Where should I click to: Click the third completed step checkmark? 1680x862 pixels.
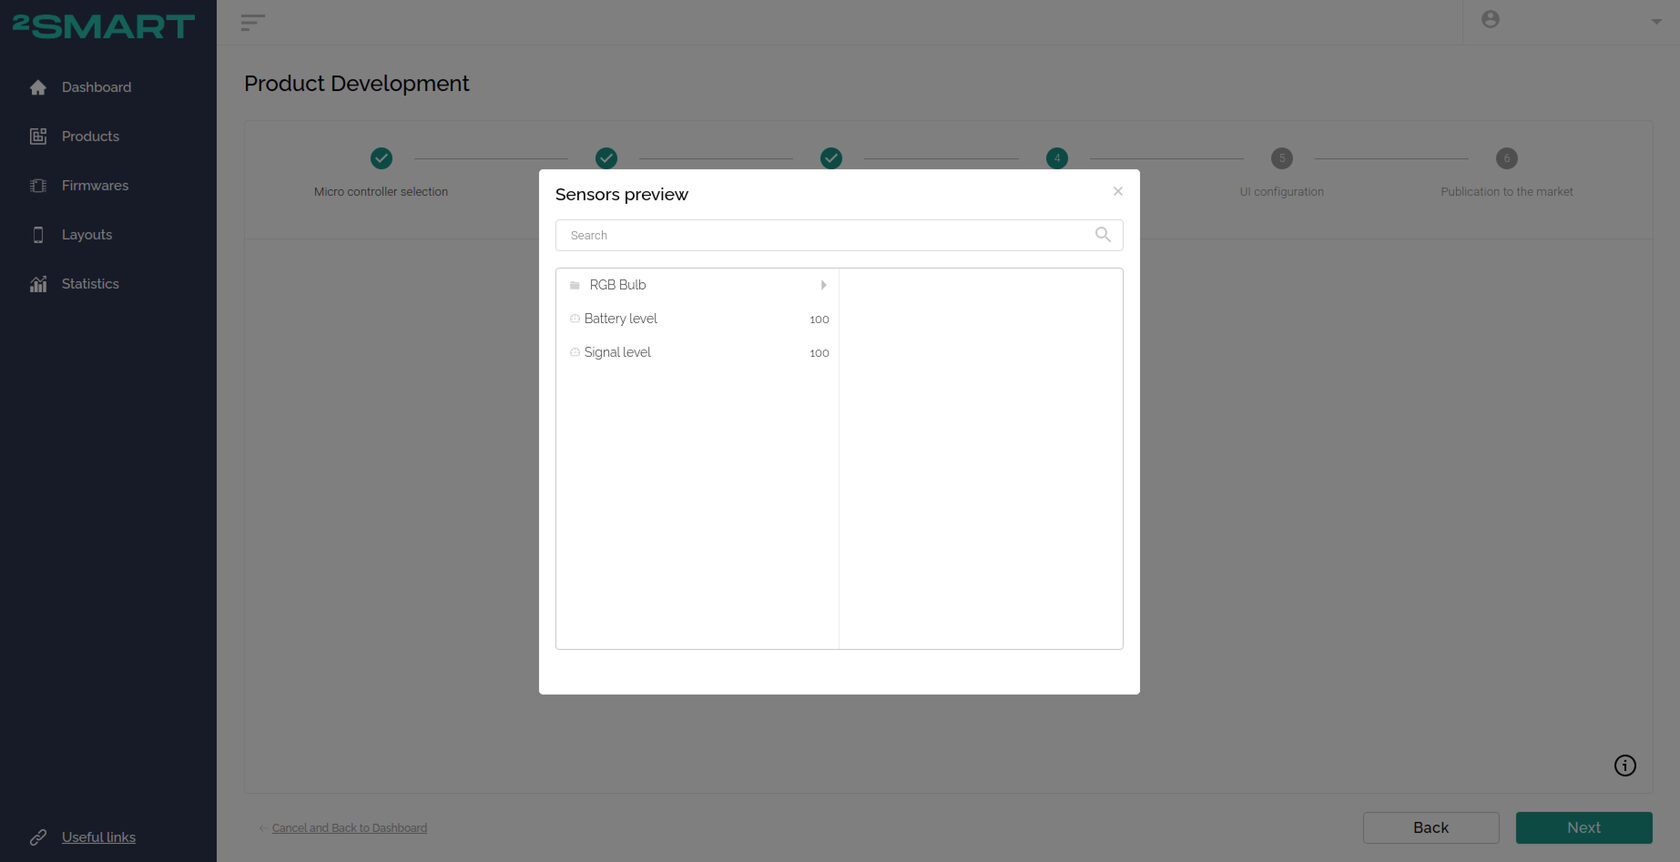tap(831, 158)
